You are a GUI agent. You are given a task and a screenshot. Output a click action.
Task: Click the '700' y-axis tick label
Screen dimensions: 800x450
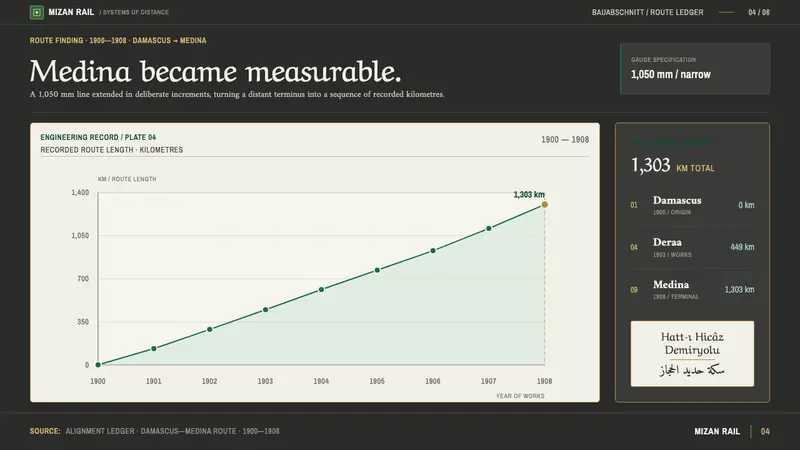click(83, 279)
